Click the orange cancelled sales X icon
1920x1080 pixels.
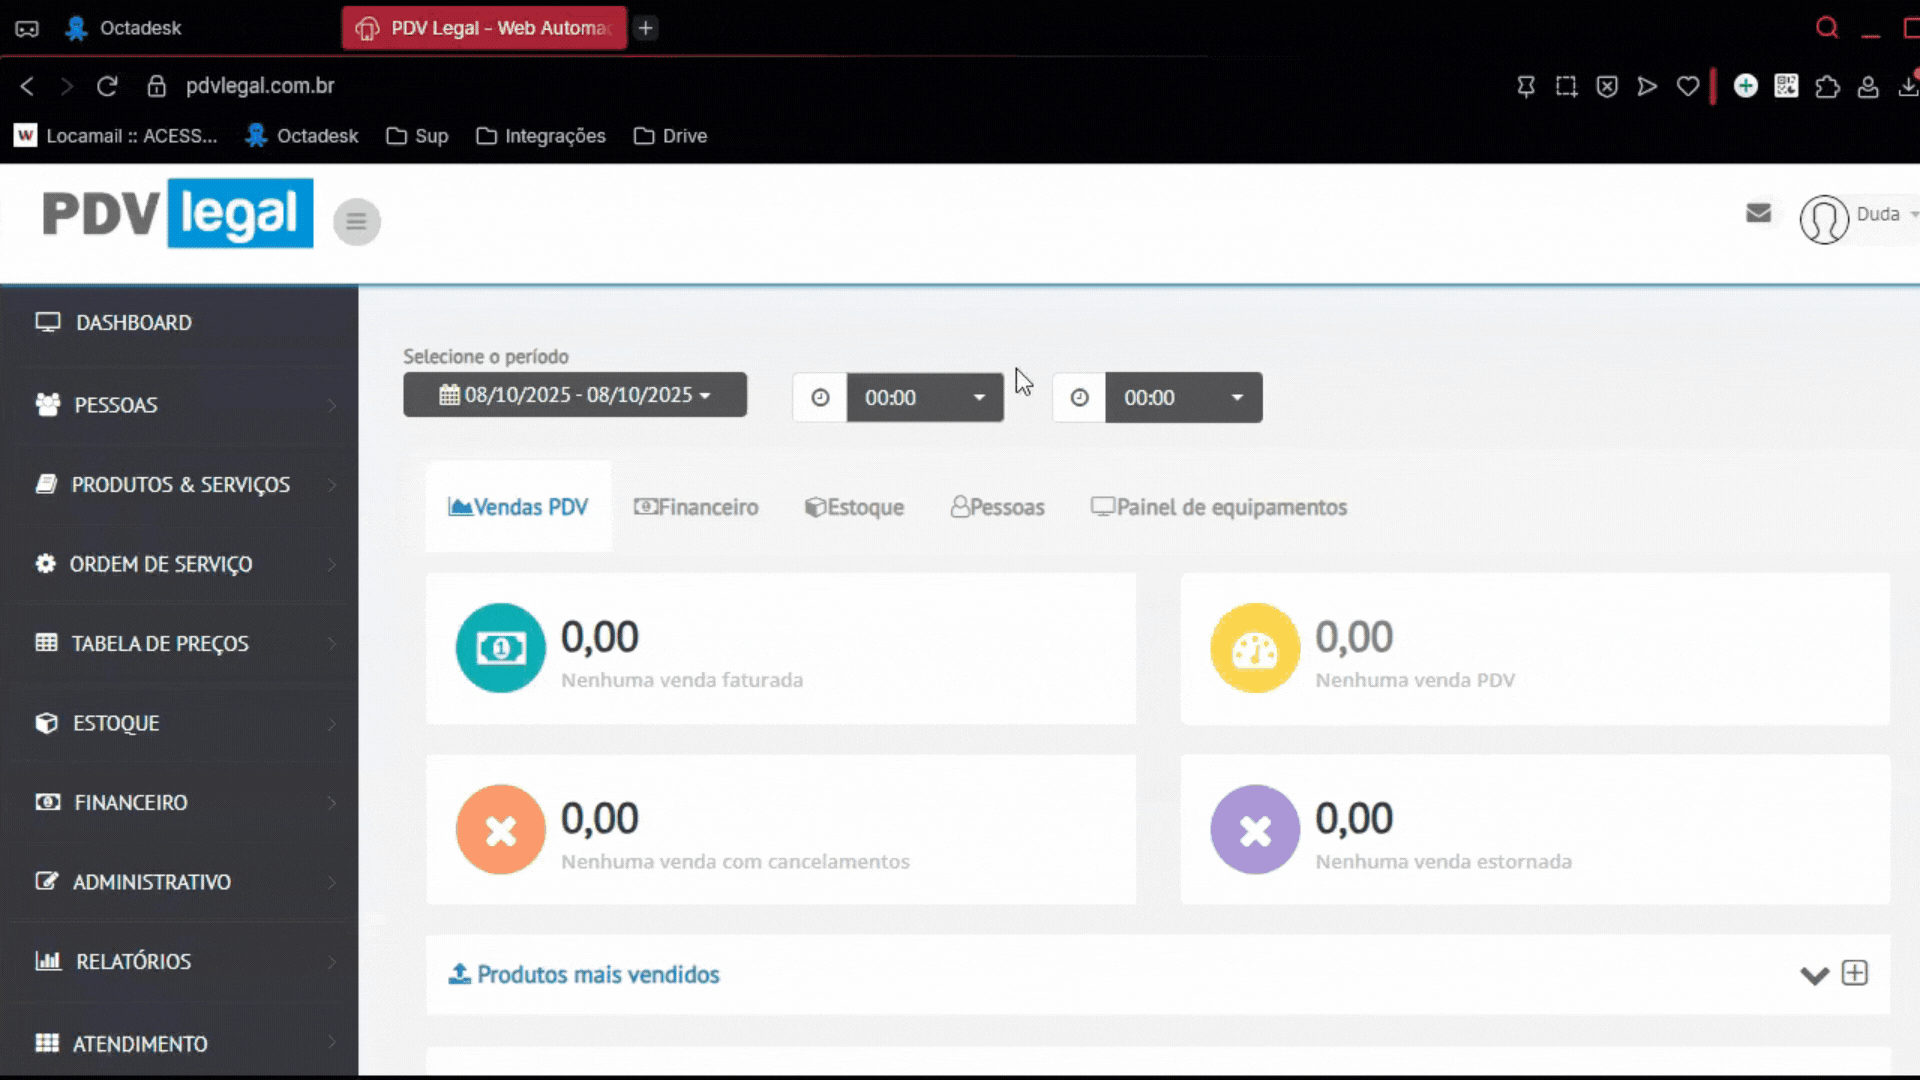(x=500, y=829)
